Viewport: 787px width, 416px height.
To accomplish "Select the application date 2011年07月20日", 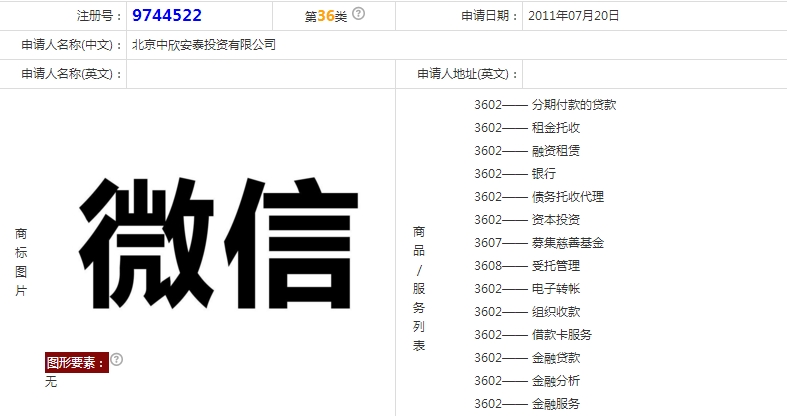I will point(573,16).
